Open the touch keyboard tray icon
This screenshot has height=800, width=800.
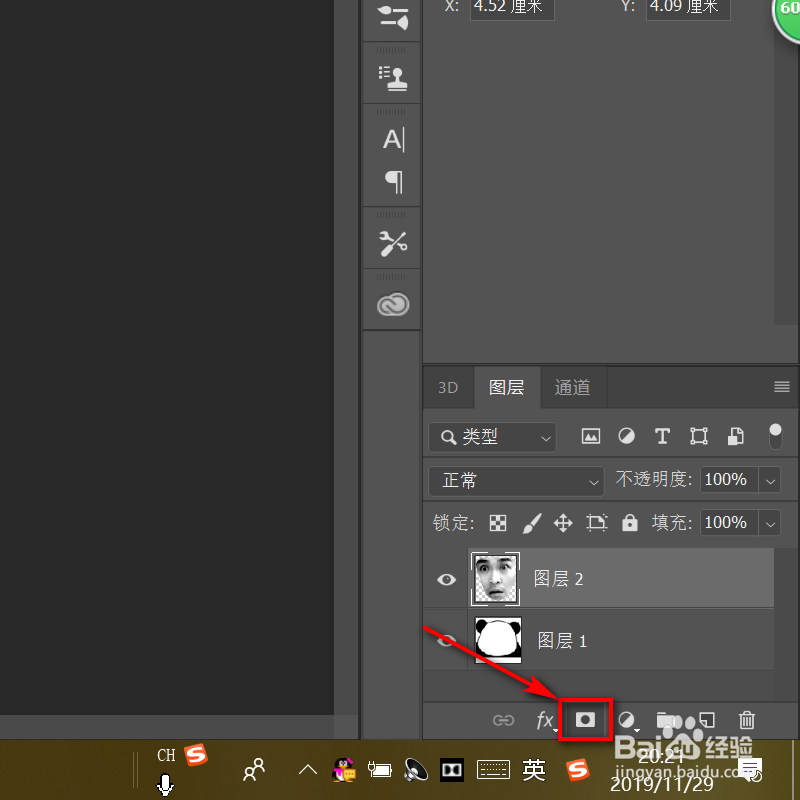pos(493,770)
